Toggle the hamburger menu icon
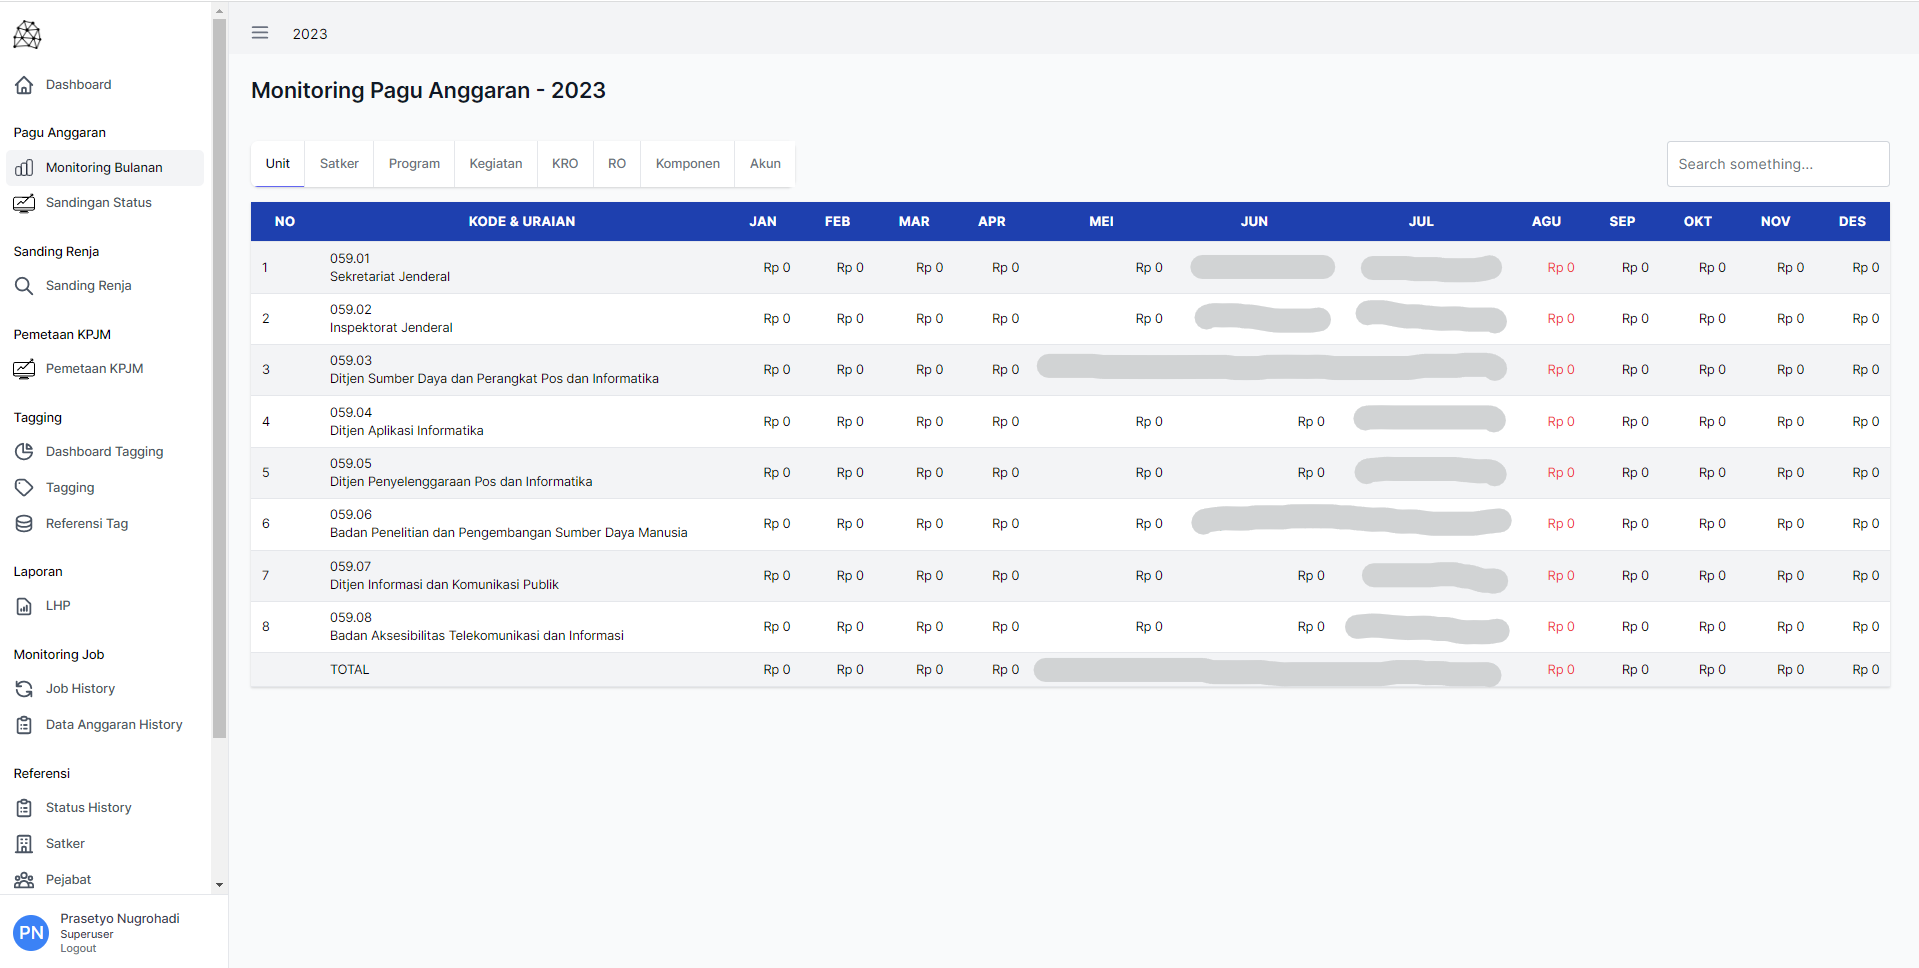1919x968 pixels. point(260,33)
